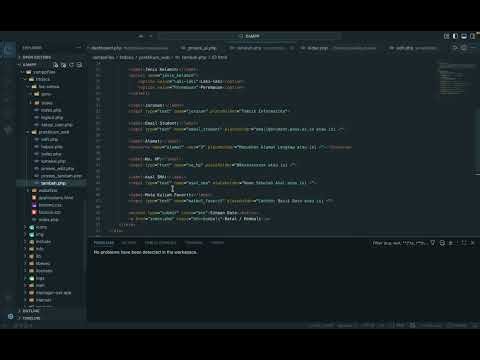The image size is (480, 360).
Task: Collapse all problems in panel
Action: point(442,243)
